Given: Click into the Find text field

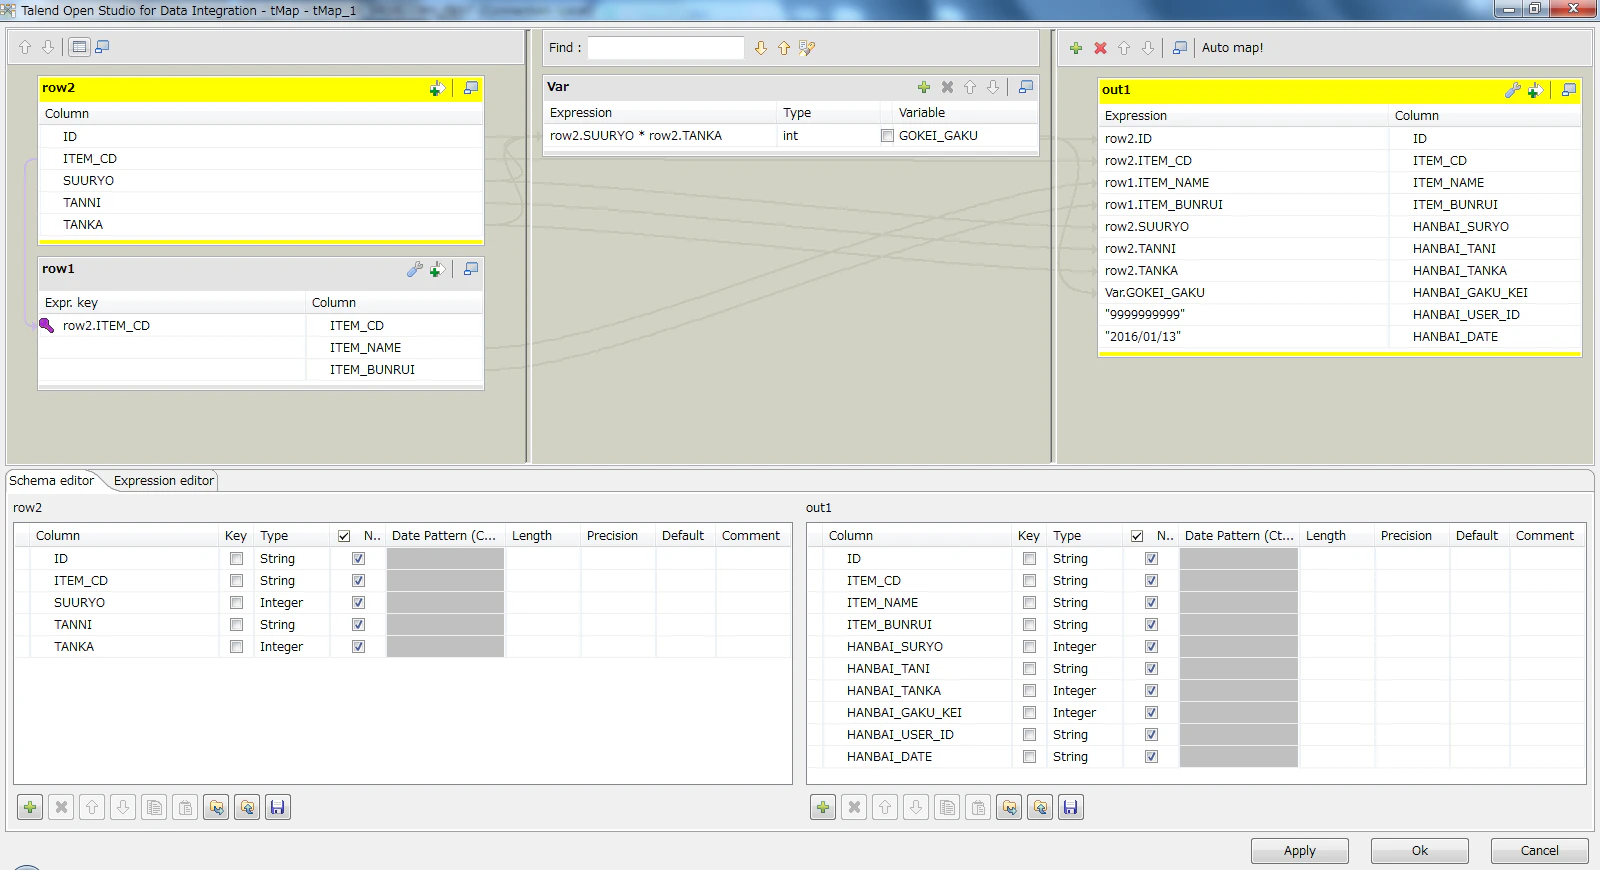Looking at the screenshot, I should [x=666, y=48].
